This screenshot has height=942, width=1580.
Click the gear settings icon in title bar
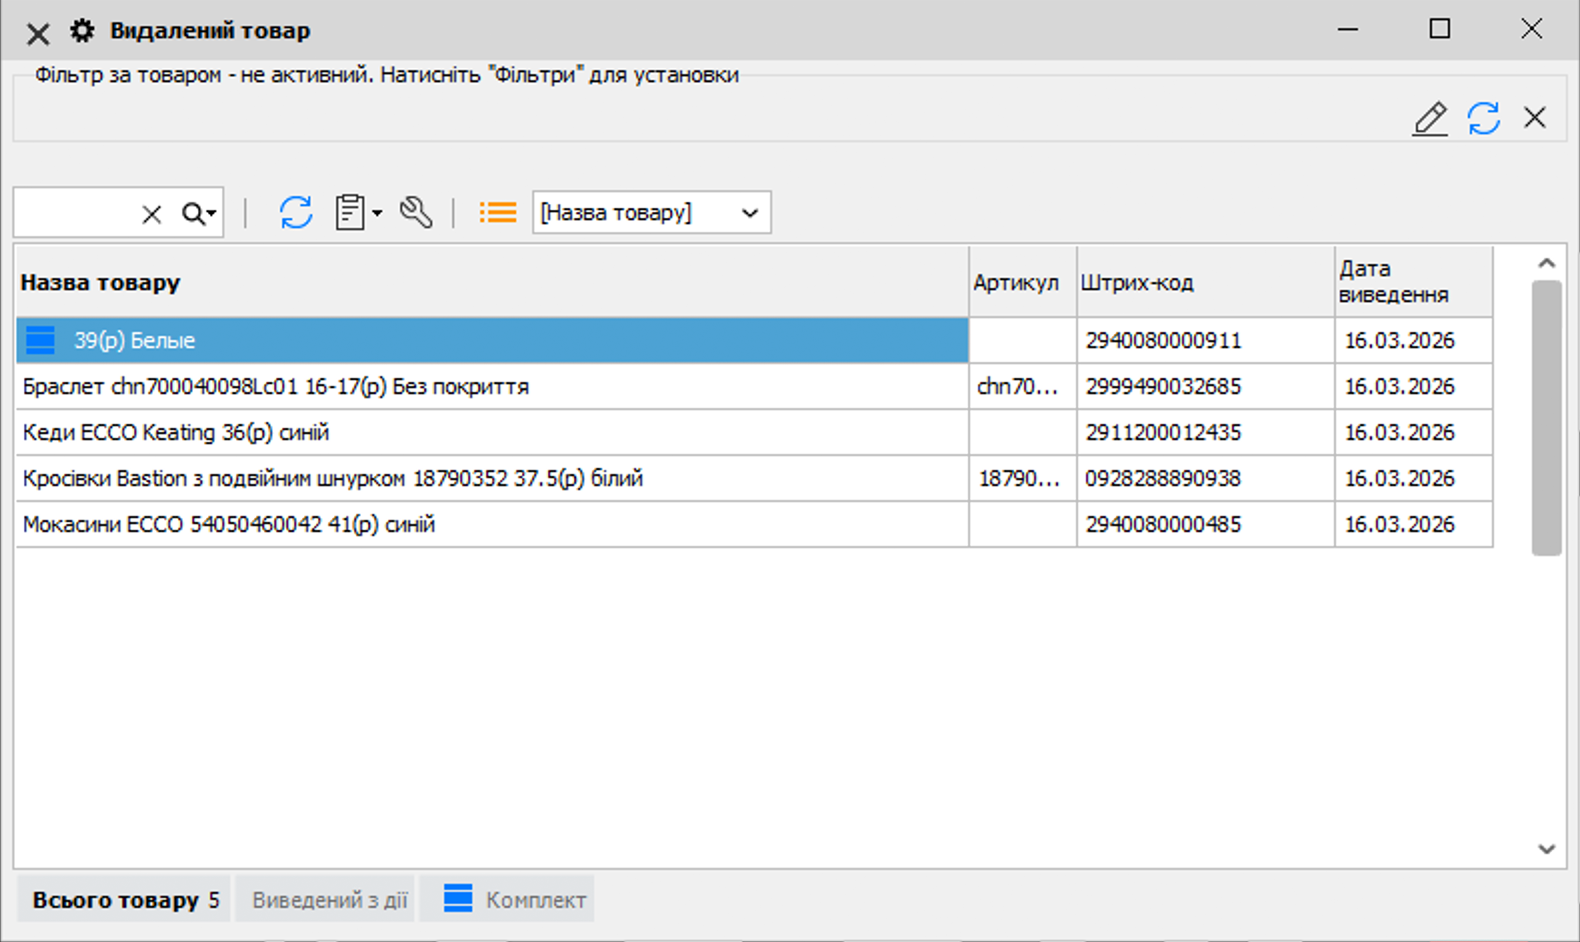(x=82, y=31)
